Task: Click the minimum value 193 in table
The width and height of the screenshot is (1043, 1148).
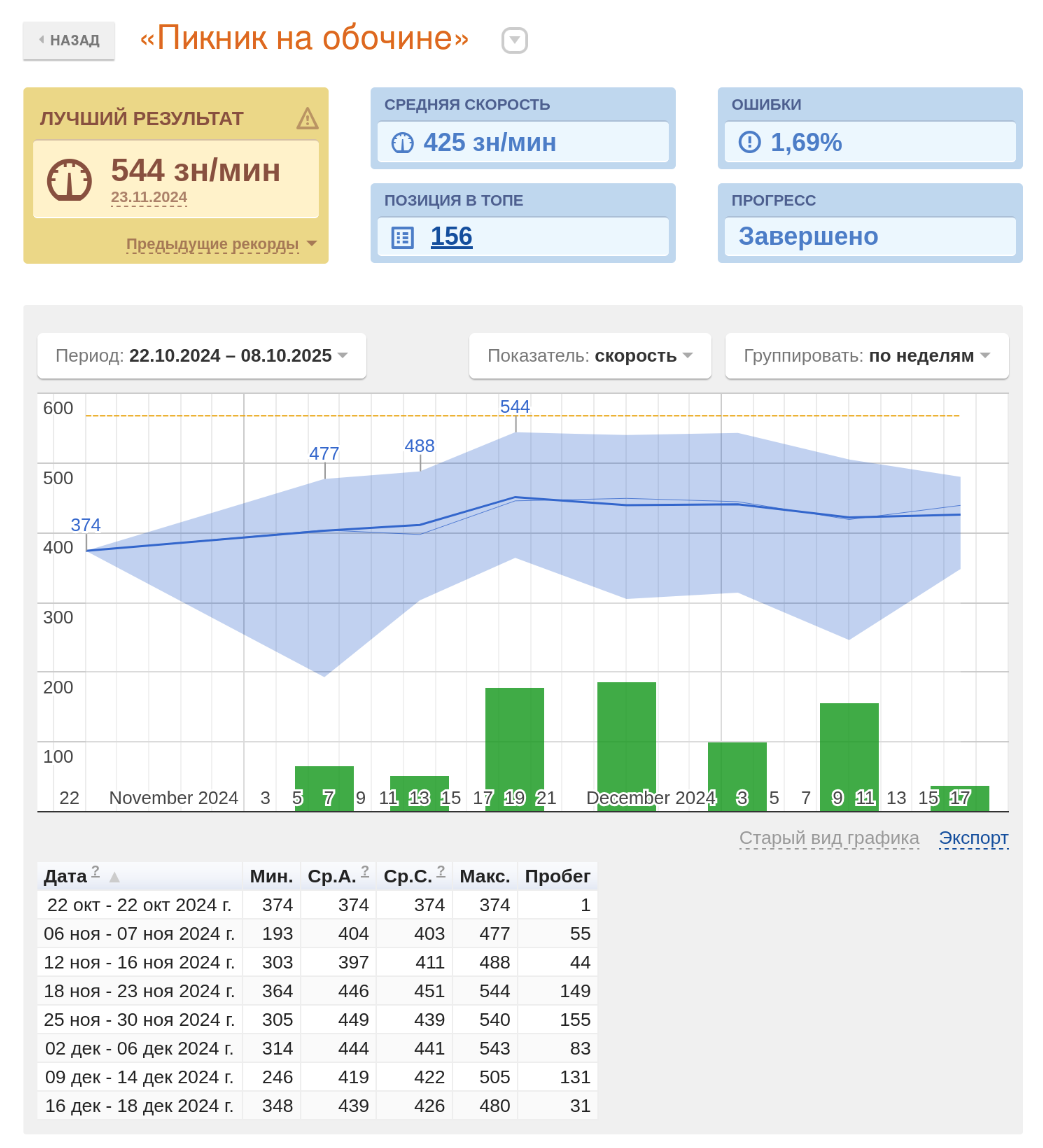Action: [277, 934]
